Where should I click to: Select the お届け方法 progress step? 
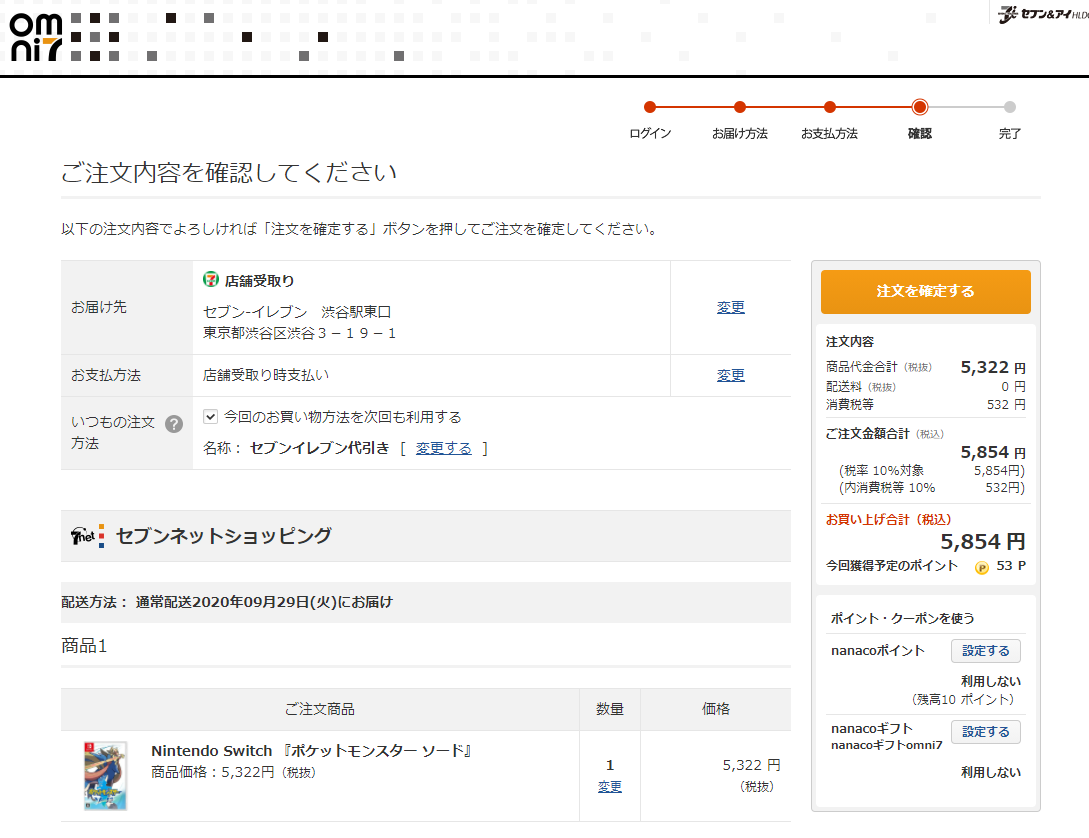[740, 107]
